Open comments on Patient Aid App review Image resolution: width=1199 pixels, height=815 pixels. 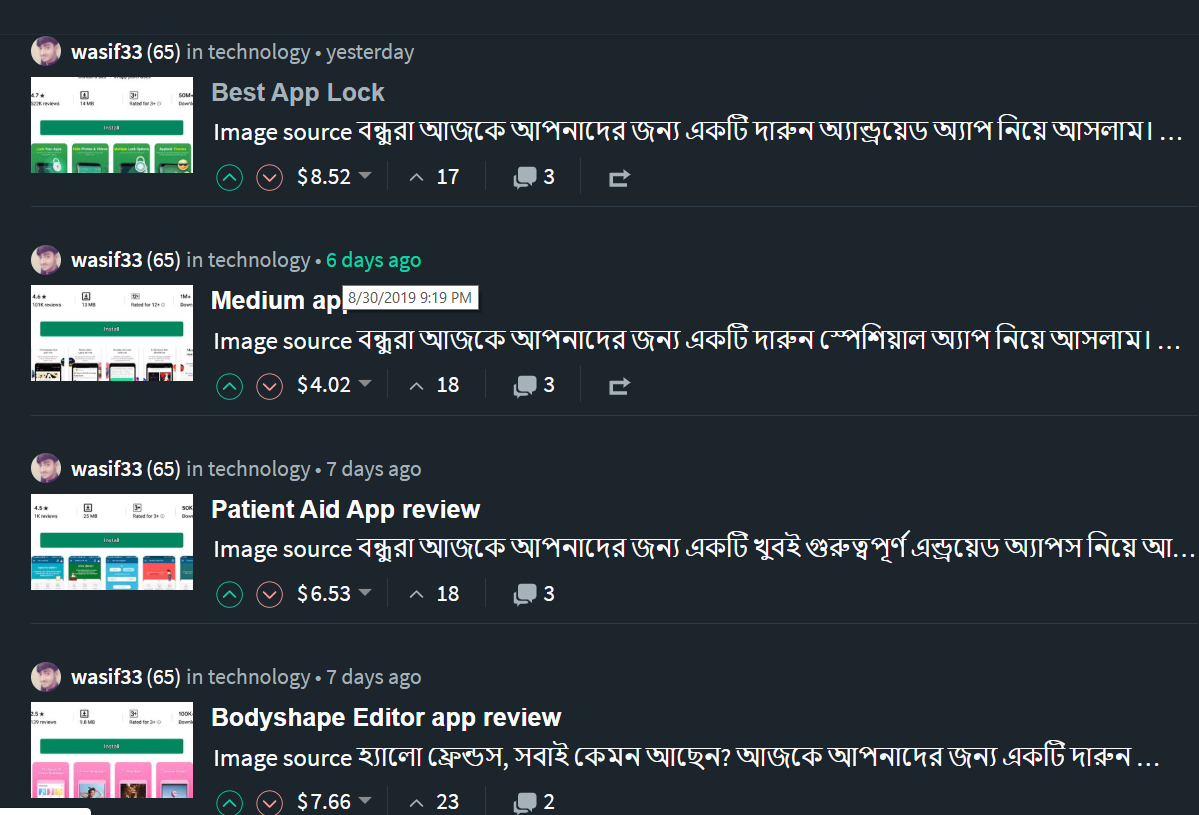[x=534, y=594]
